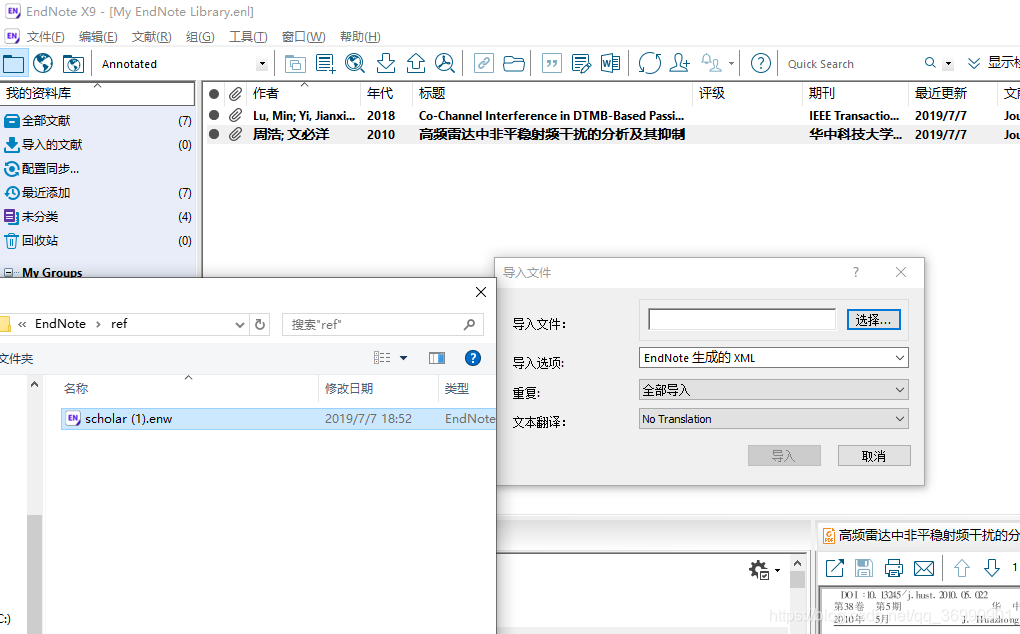Viewport: 1020px width, 634px height.
Task: Open 工具(T) menu
Action: [x=248, y=36]
